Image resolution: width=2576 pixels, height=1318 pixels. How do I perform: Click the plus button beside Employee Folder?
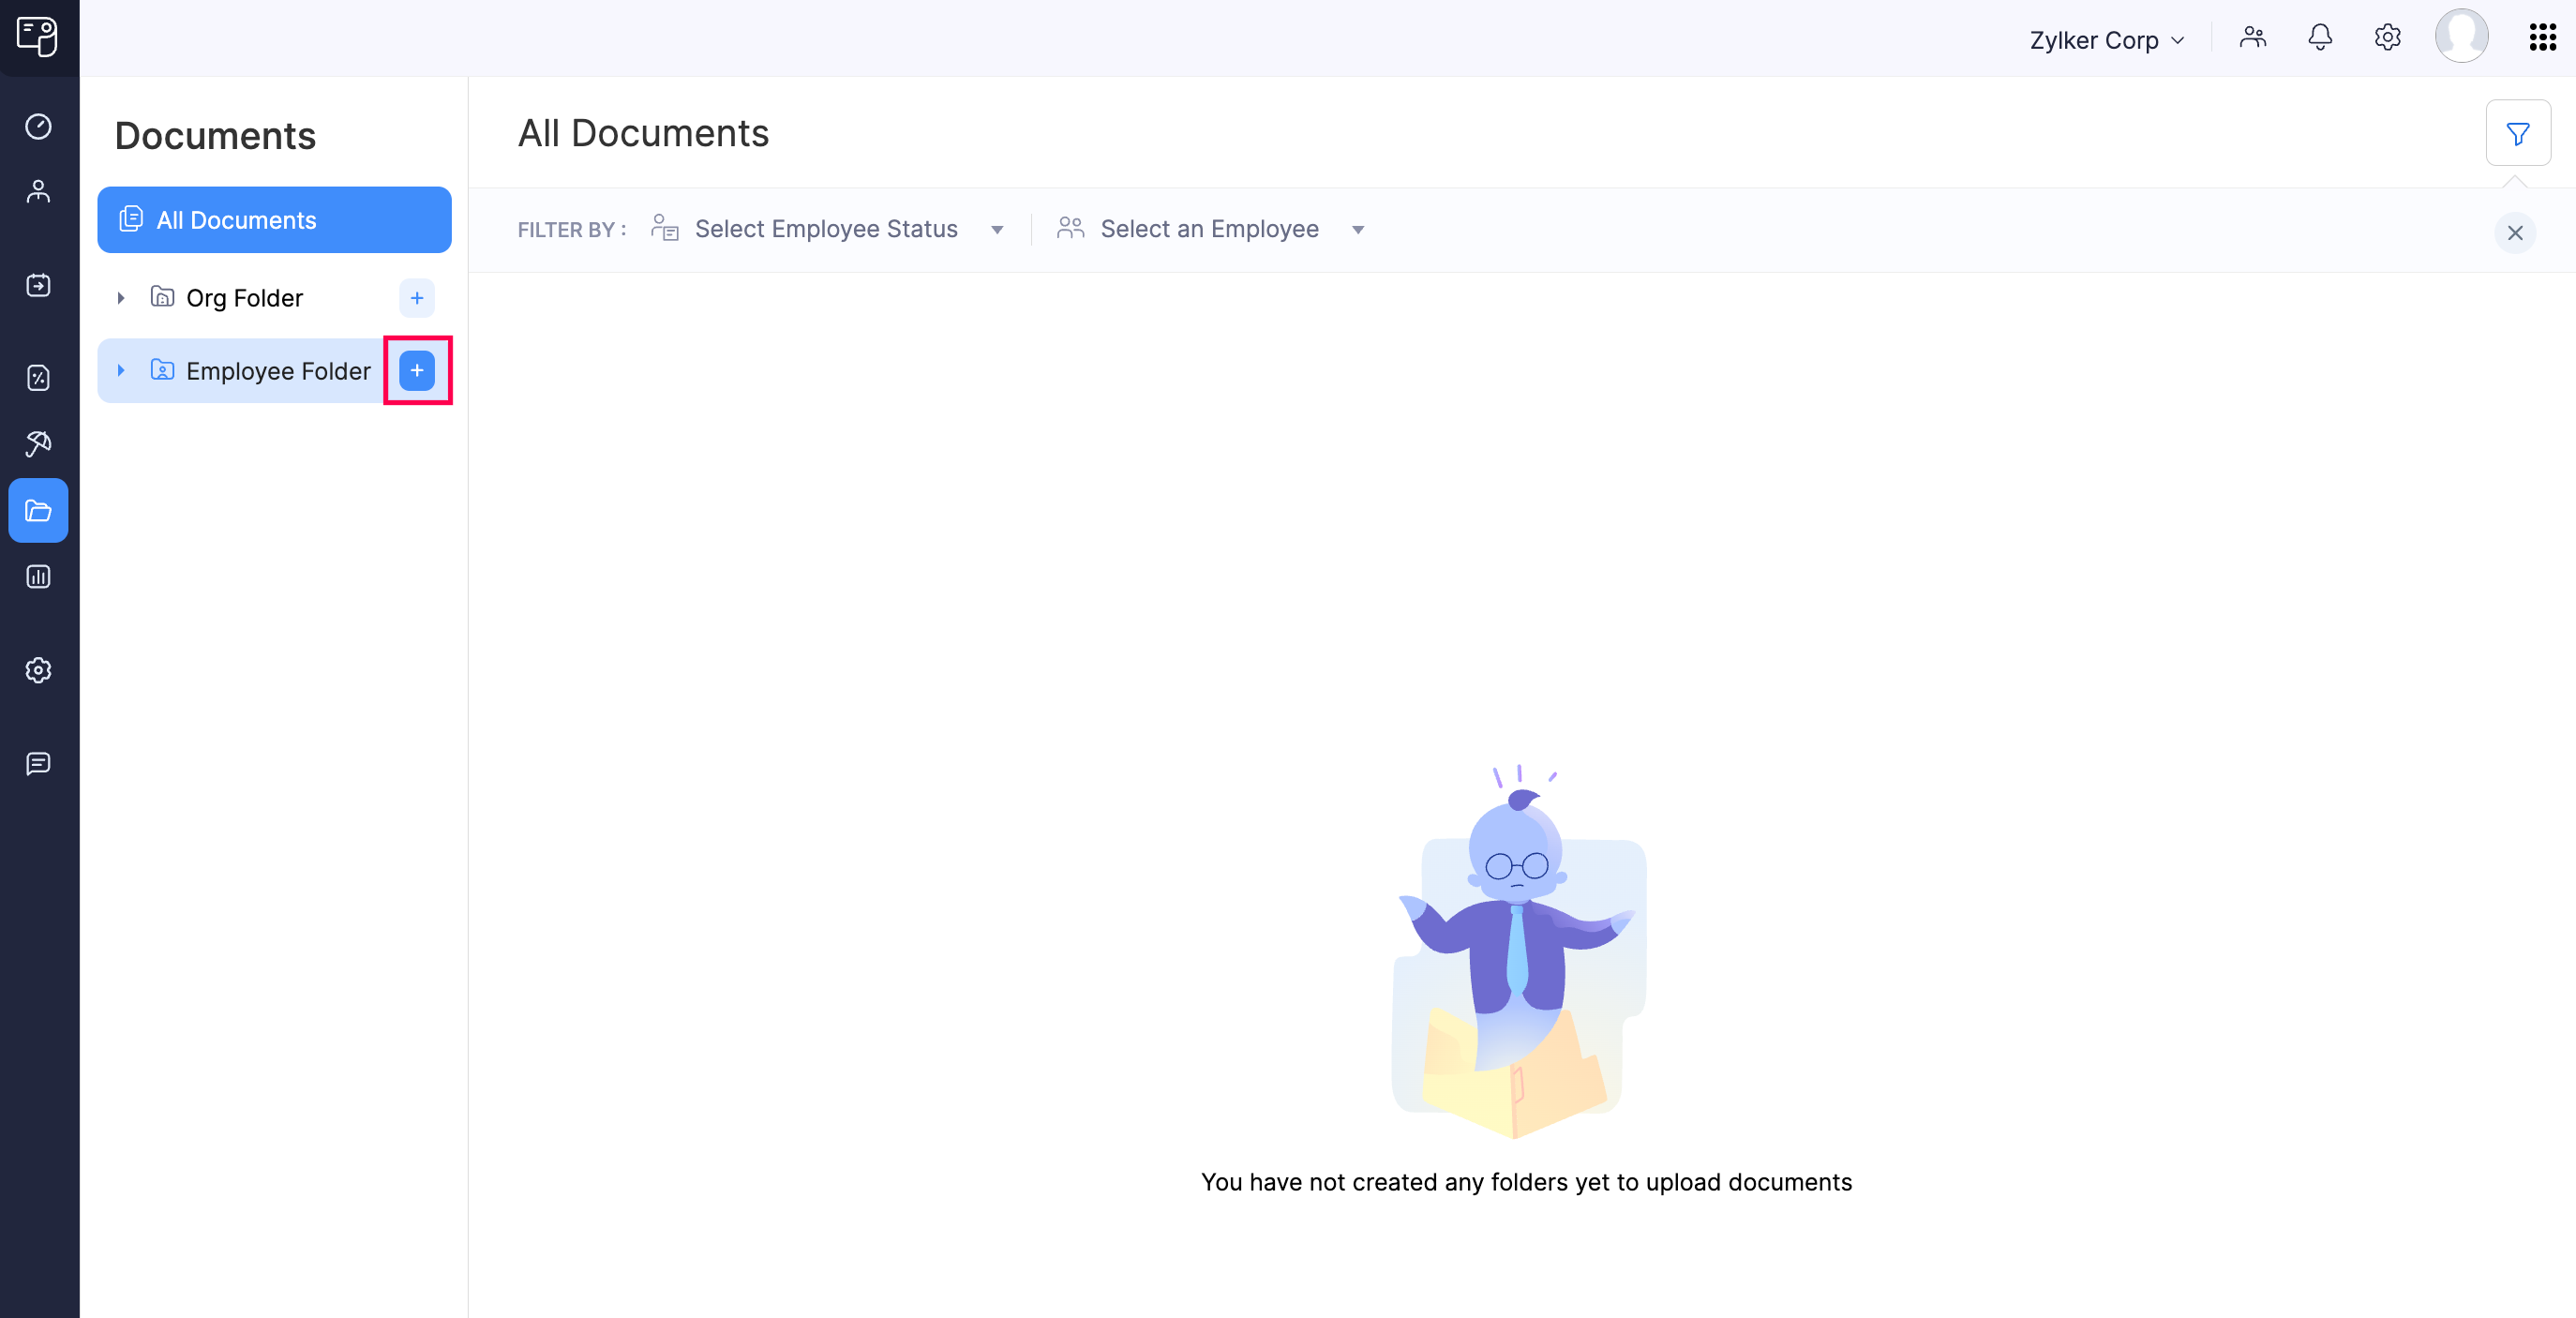(x=417, y=371)
